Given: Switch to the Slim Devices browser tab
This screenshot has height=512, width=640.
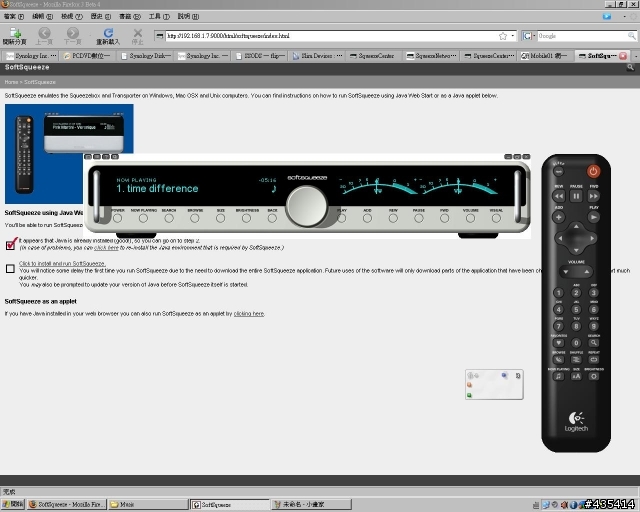Looking at the screenshot, I should click(317, 56).
